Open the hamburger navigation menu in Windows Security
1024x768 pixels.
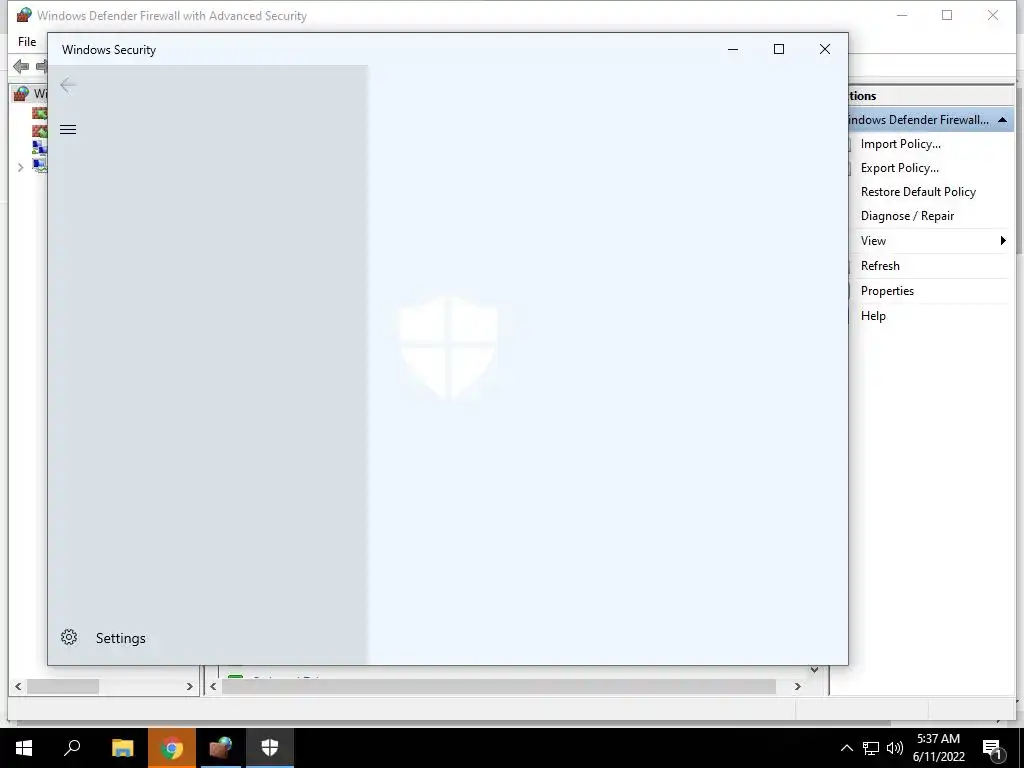[x=68, y=129]
